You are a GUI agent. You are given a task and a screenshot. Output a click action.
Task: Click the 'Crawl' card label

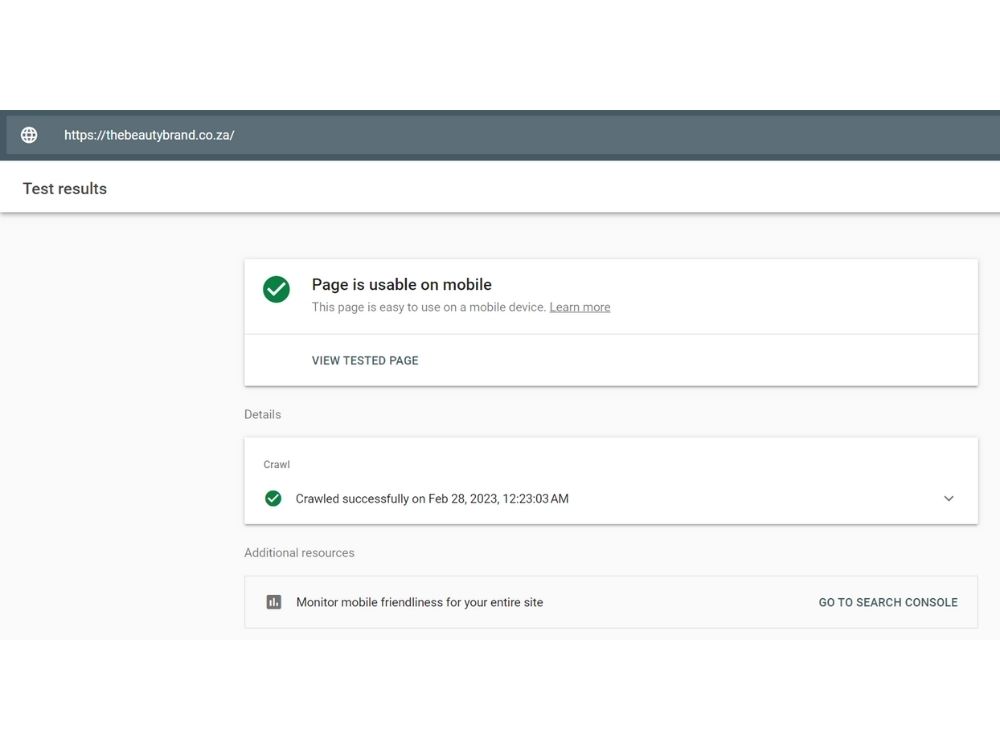277,464
